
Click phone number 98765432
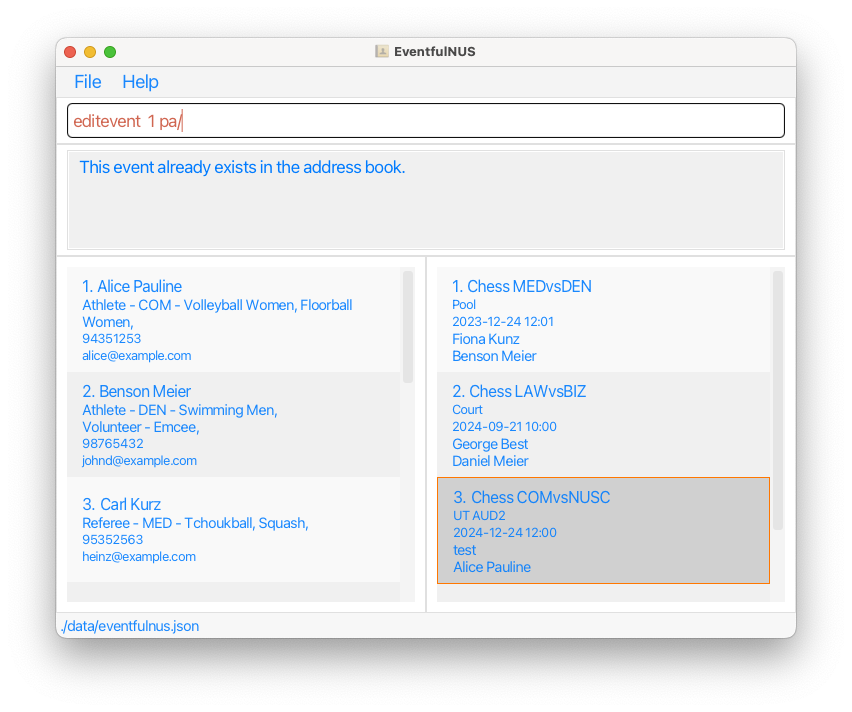pyautogui.click(x=112, y=444)
